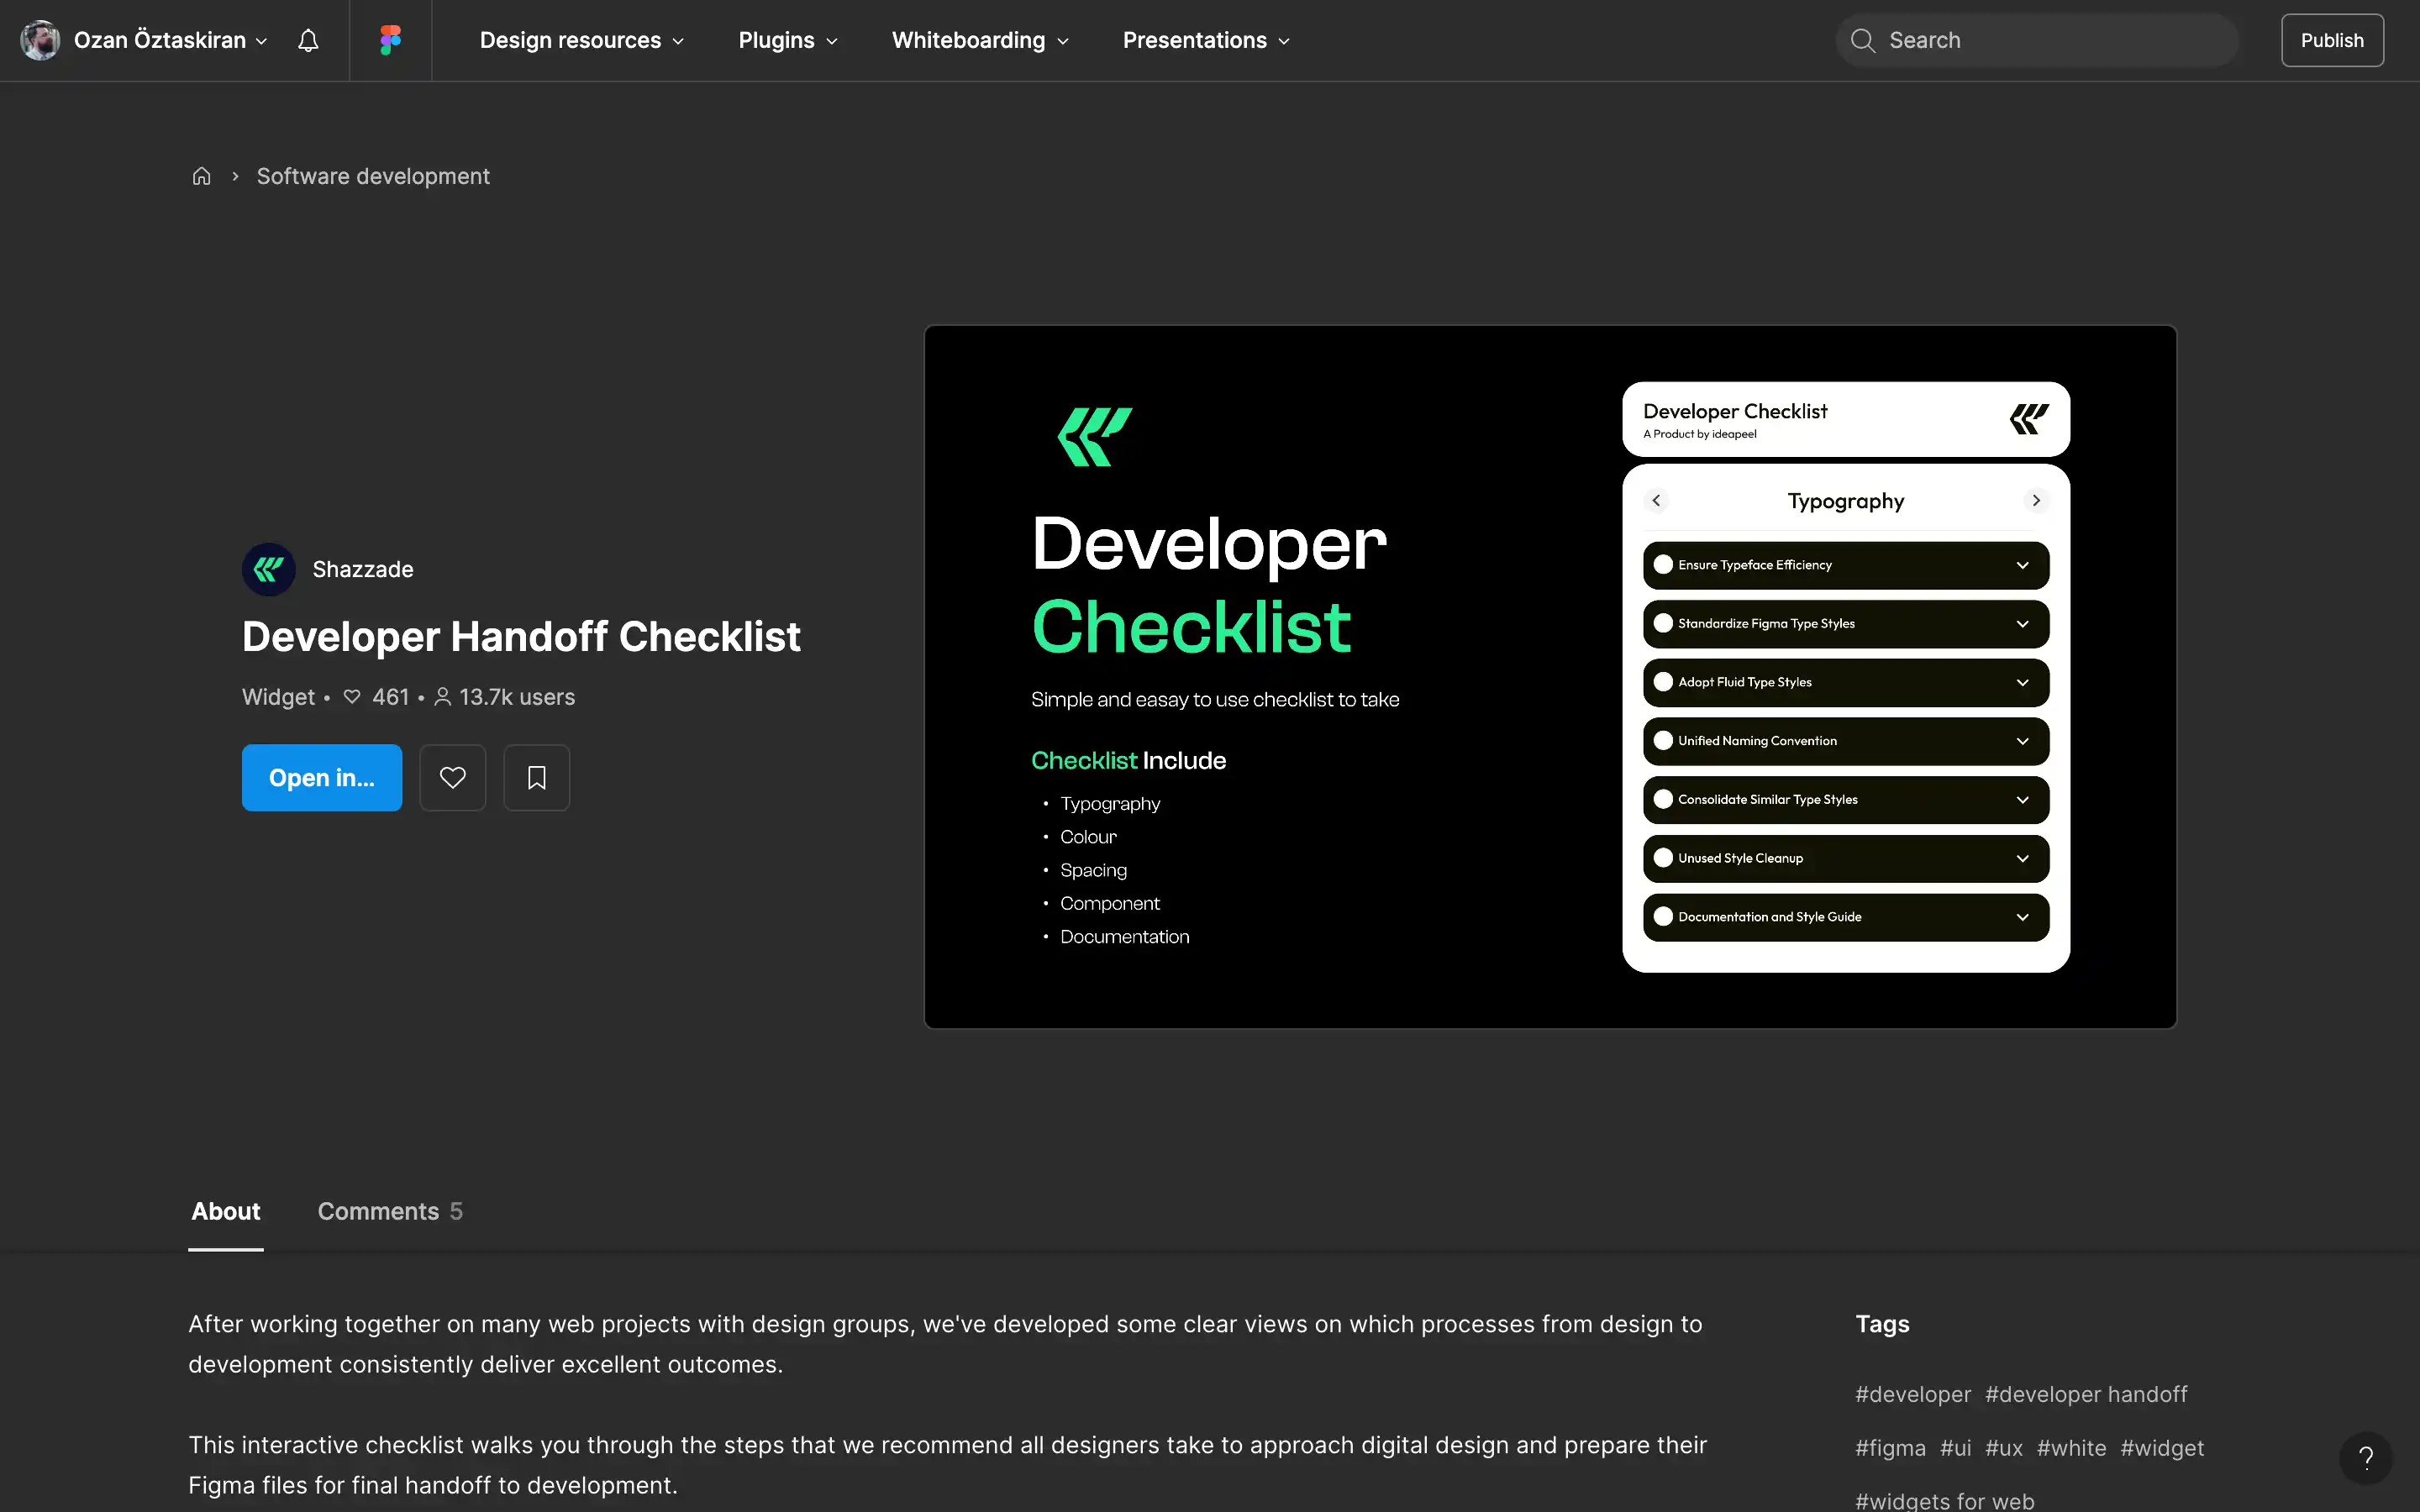Click Documentation bullet in Checklist Include
The height and width of the screenshot is (1512, 2420).
[x=1125, y=937]
